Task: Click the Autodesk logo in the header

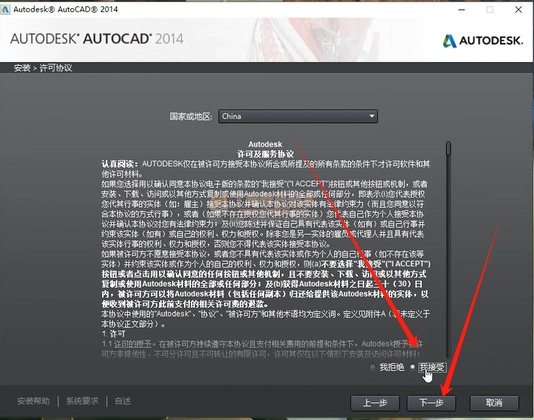Action: point(483,41)
